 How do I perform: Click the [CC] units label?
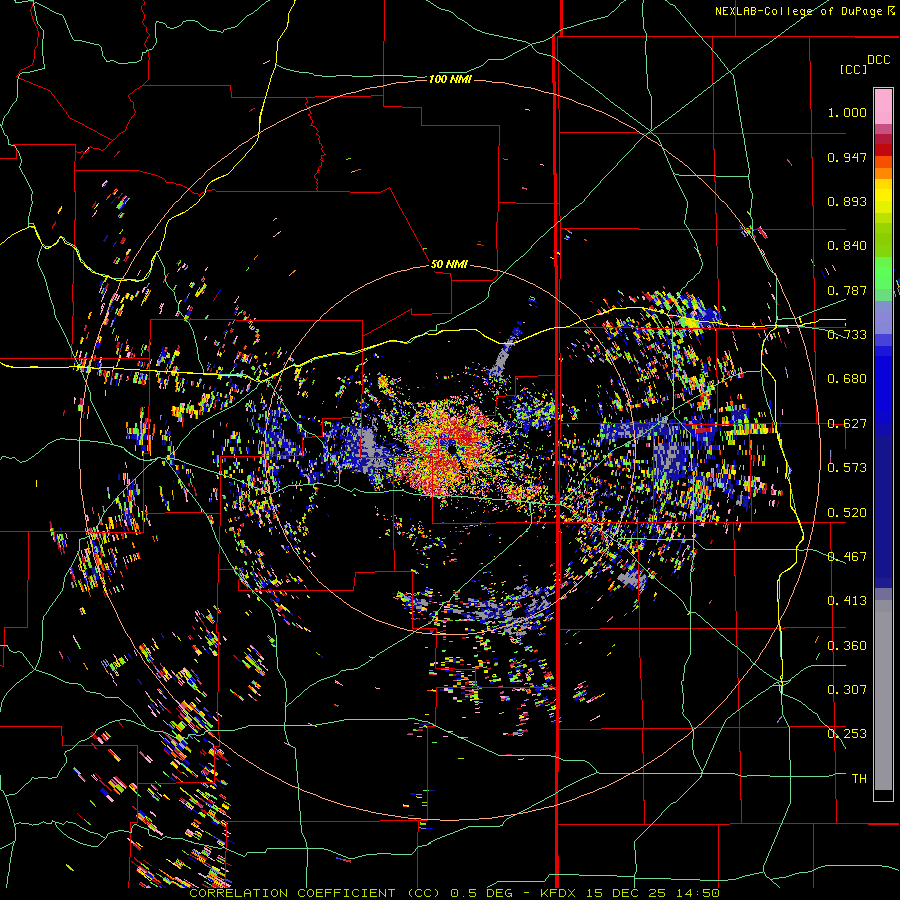pyautogui.click(x=853, y=69)
